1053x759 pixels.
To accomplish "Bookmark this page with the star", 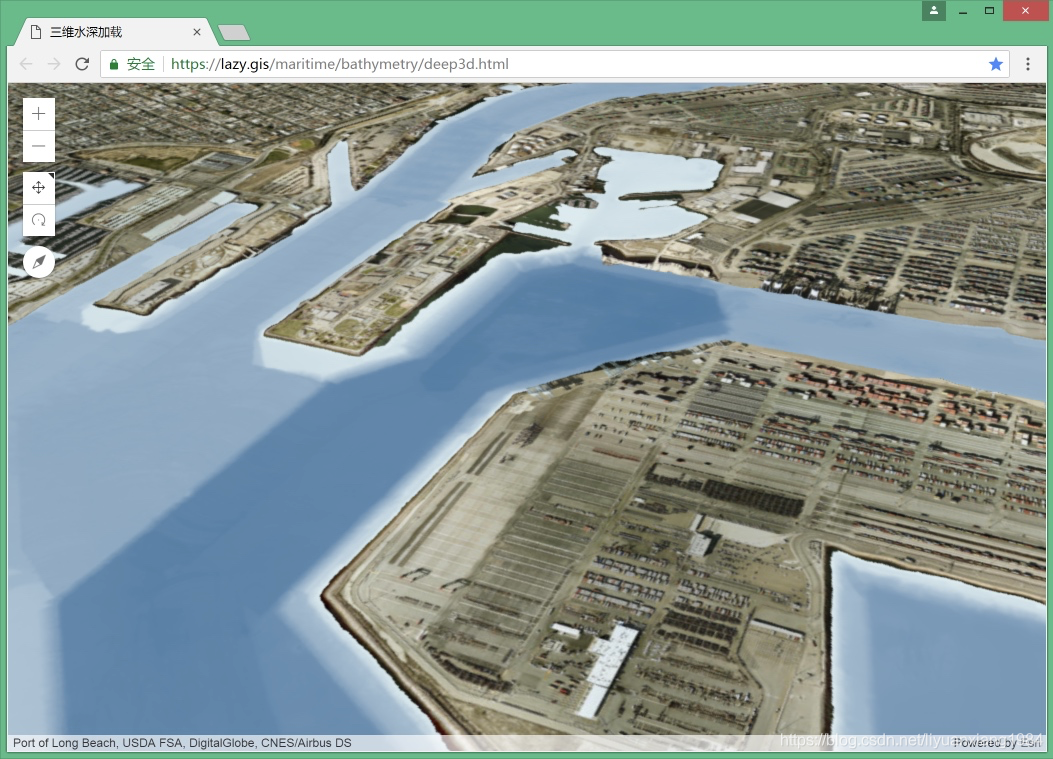I will [x=995, y=64].
